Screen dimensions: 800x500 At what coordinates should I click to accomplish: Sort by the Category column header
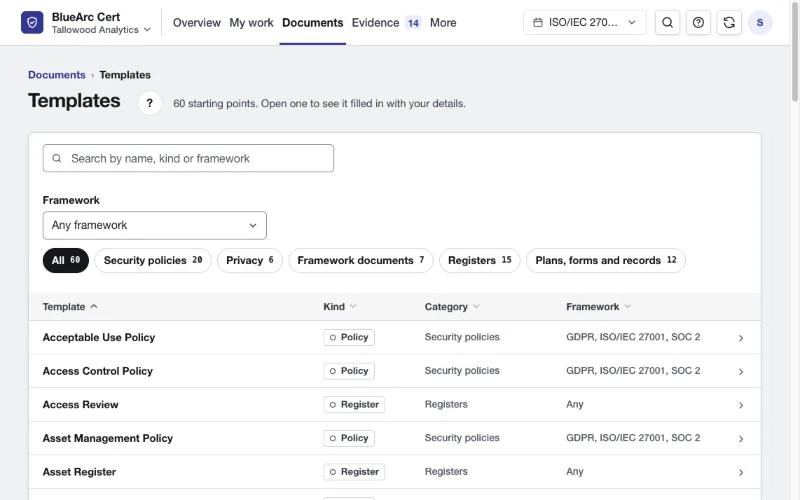tap(452, 307)
